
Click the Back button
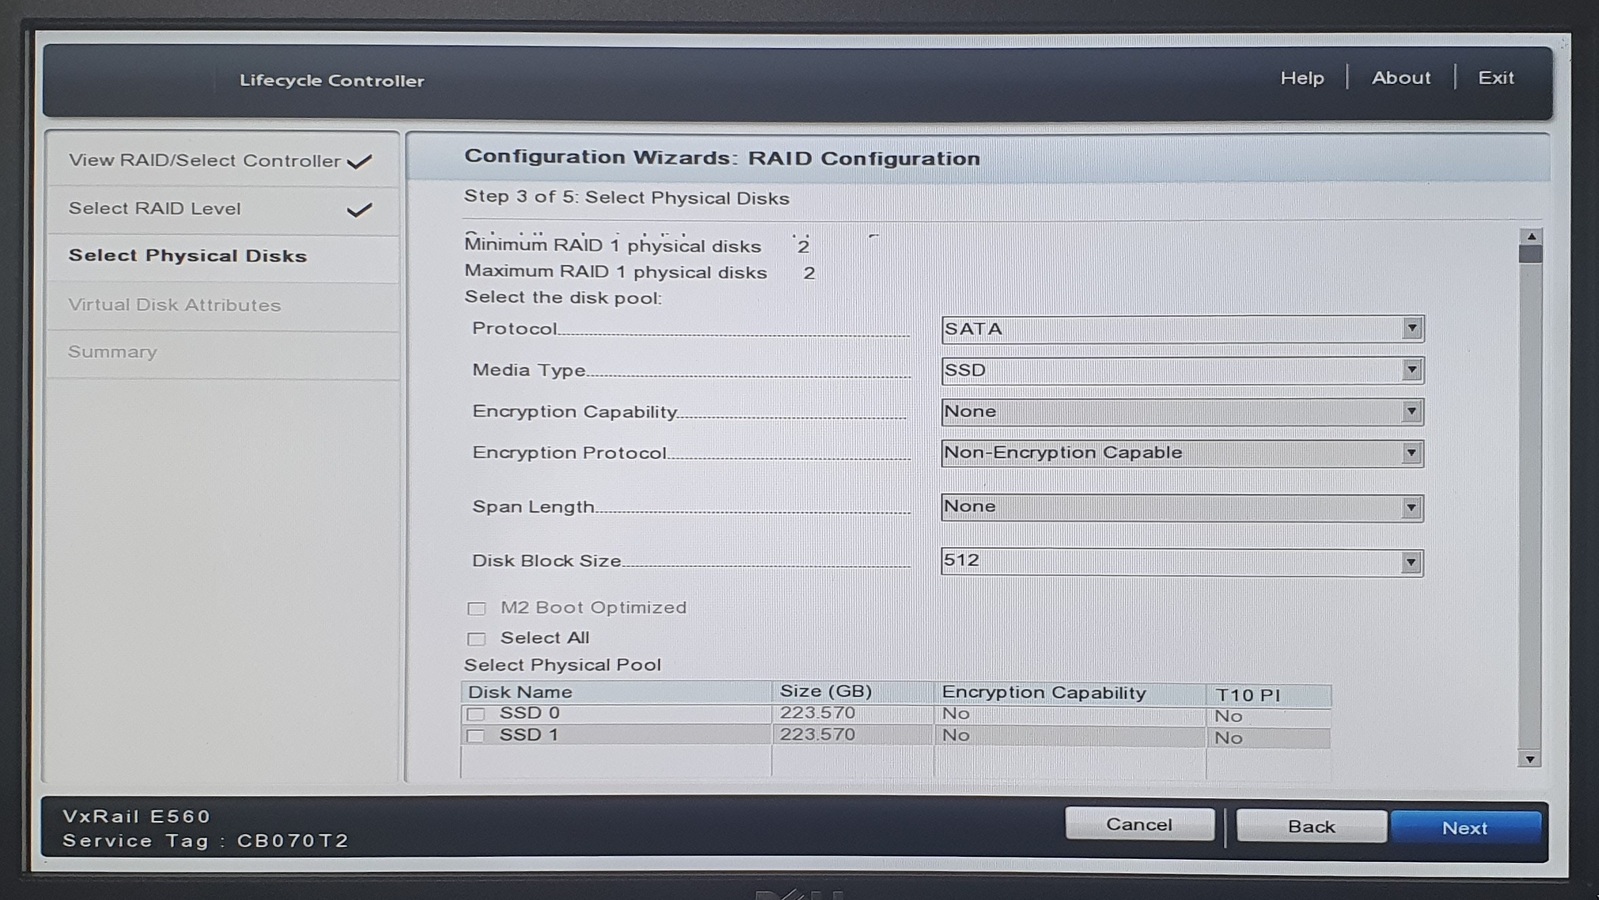(x=1311, y=826)
